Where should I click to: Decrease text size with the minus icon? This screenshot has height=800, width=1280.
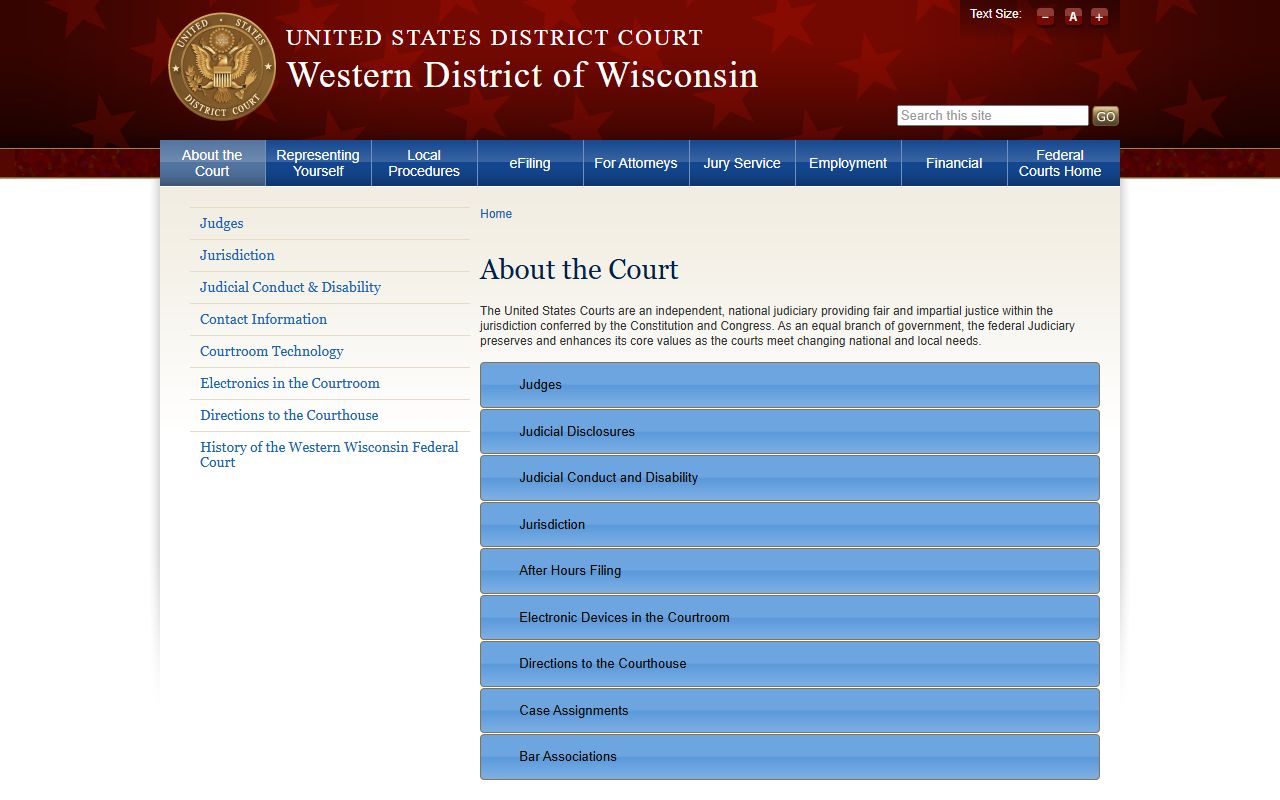tap(1045, 16)
